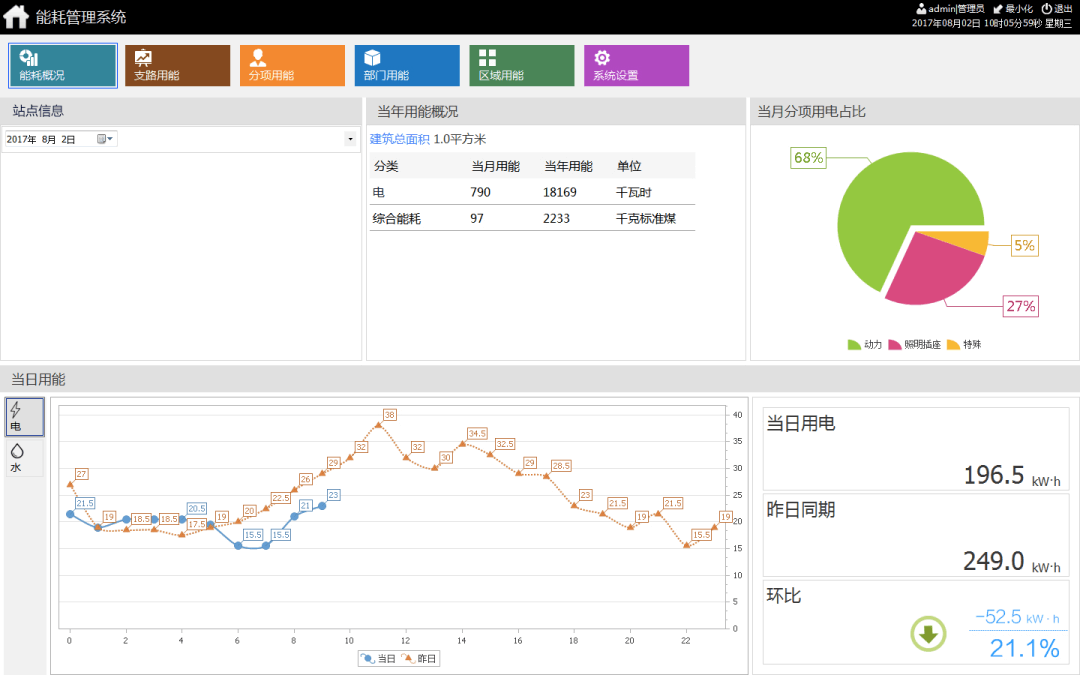Image resolution: width=1080 pixels, height=675 pixels.
Task: Click the 38 peak data point label
Action: [390, 415]
